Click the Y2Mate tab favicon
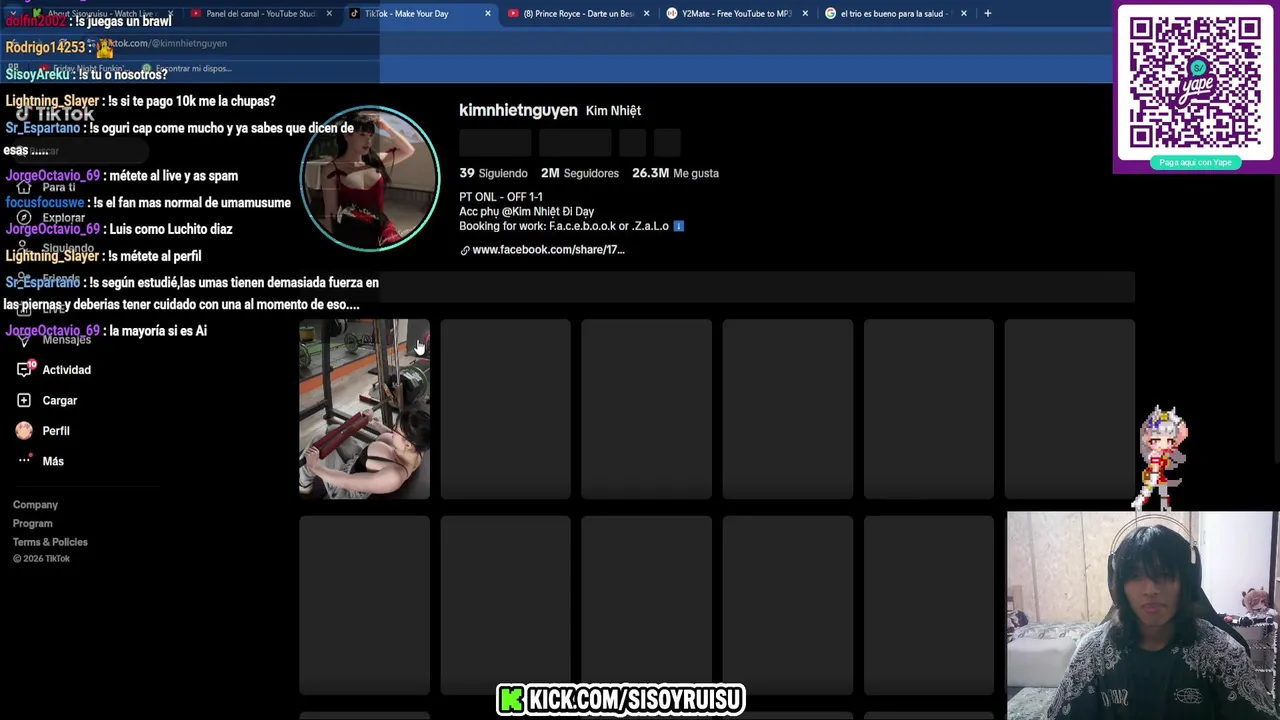The image size is (1280, 720). pos(672,13)
